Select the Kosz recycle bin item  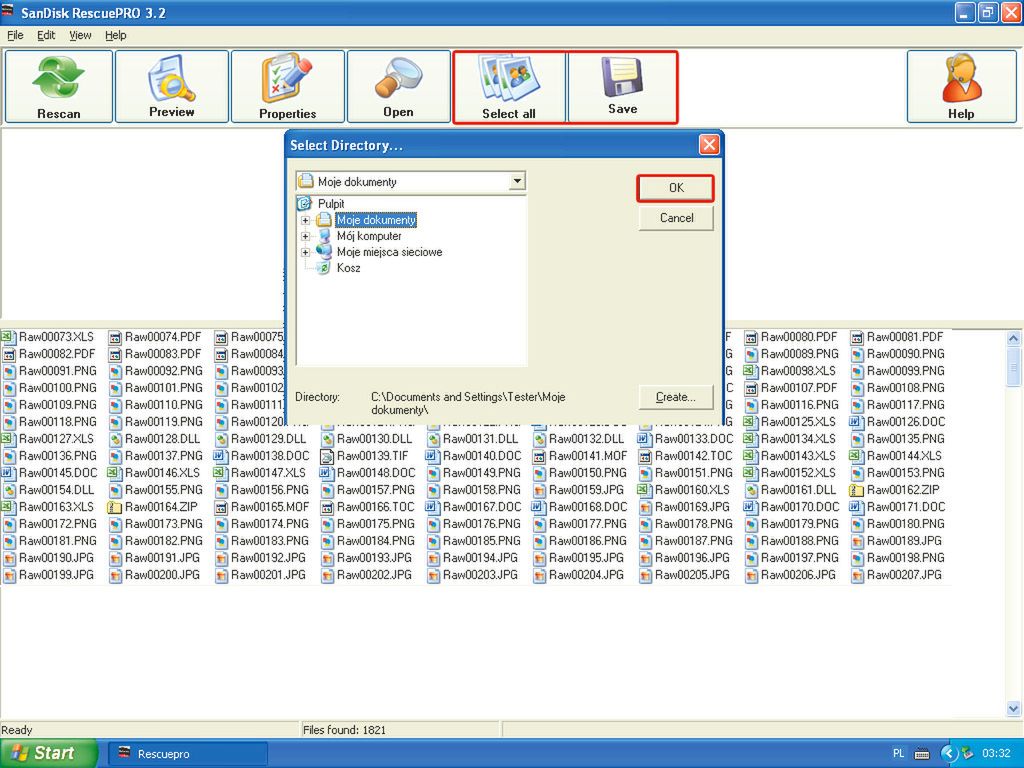(x=348, y=268)
